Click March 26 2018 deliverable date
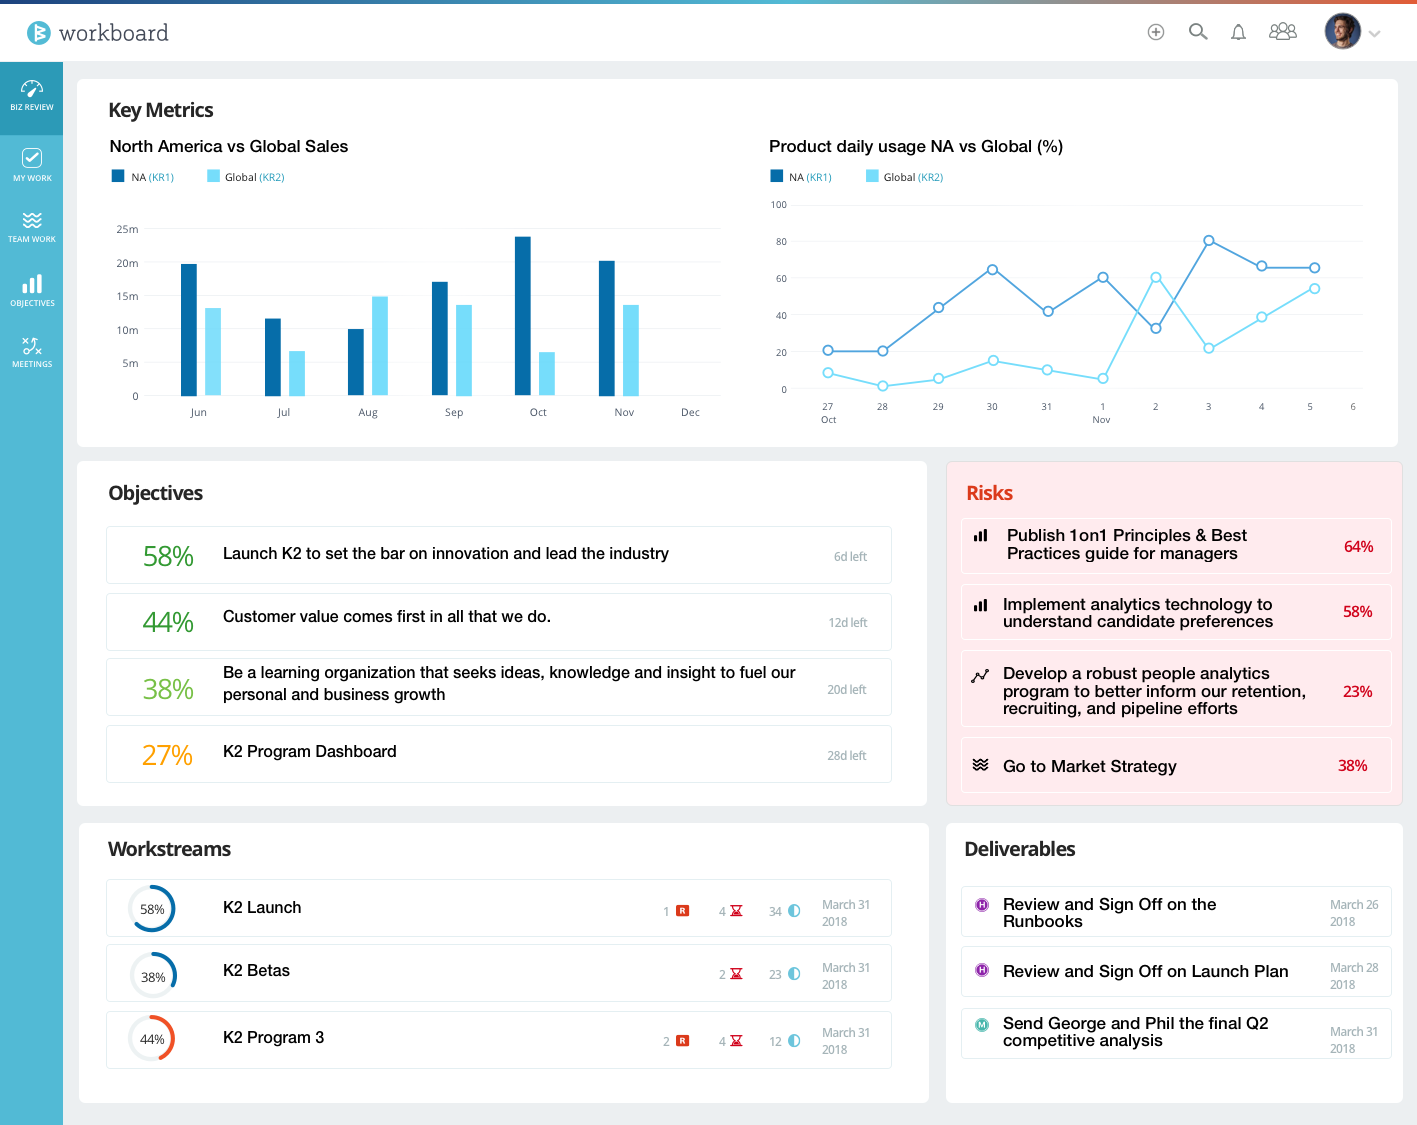Viewport: 1417px width, 1125px height. click(1354, 913)
